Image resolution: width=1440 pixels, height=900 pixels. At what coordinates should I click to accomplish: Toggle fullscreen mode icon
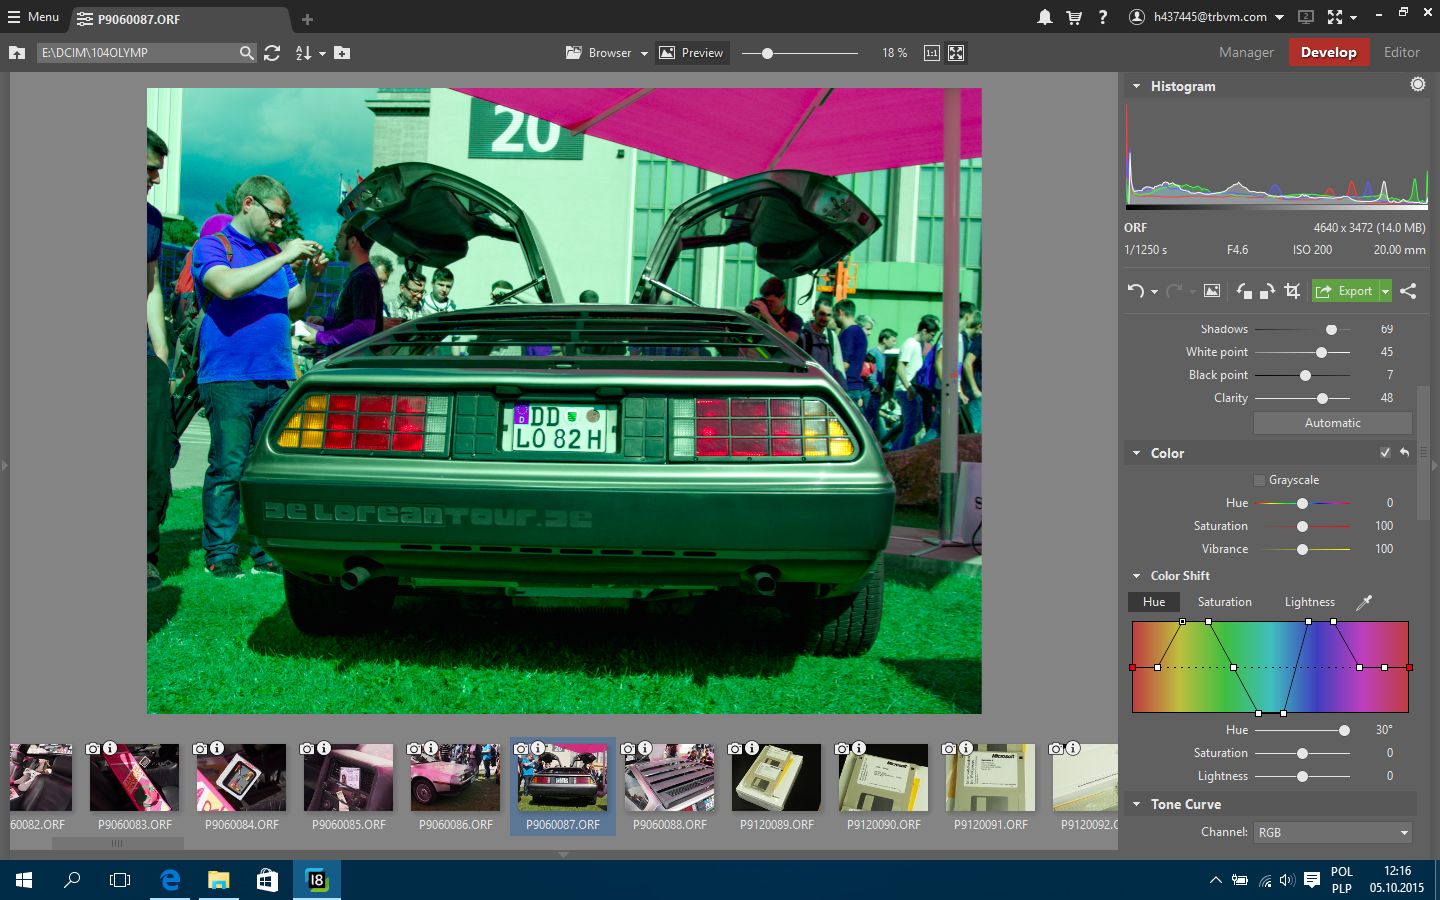(x=1335, y=17)
